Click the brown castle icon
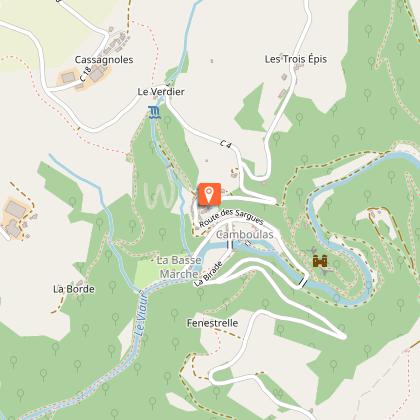 click(x=320, y=261)
